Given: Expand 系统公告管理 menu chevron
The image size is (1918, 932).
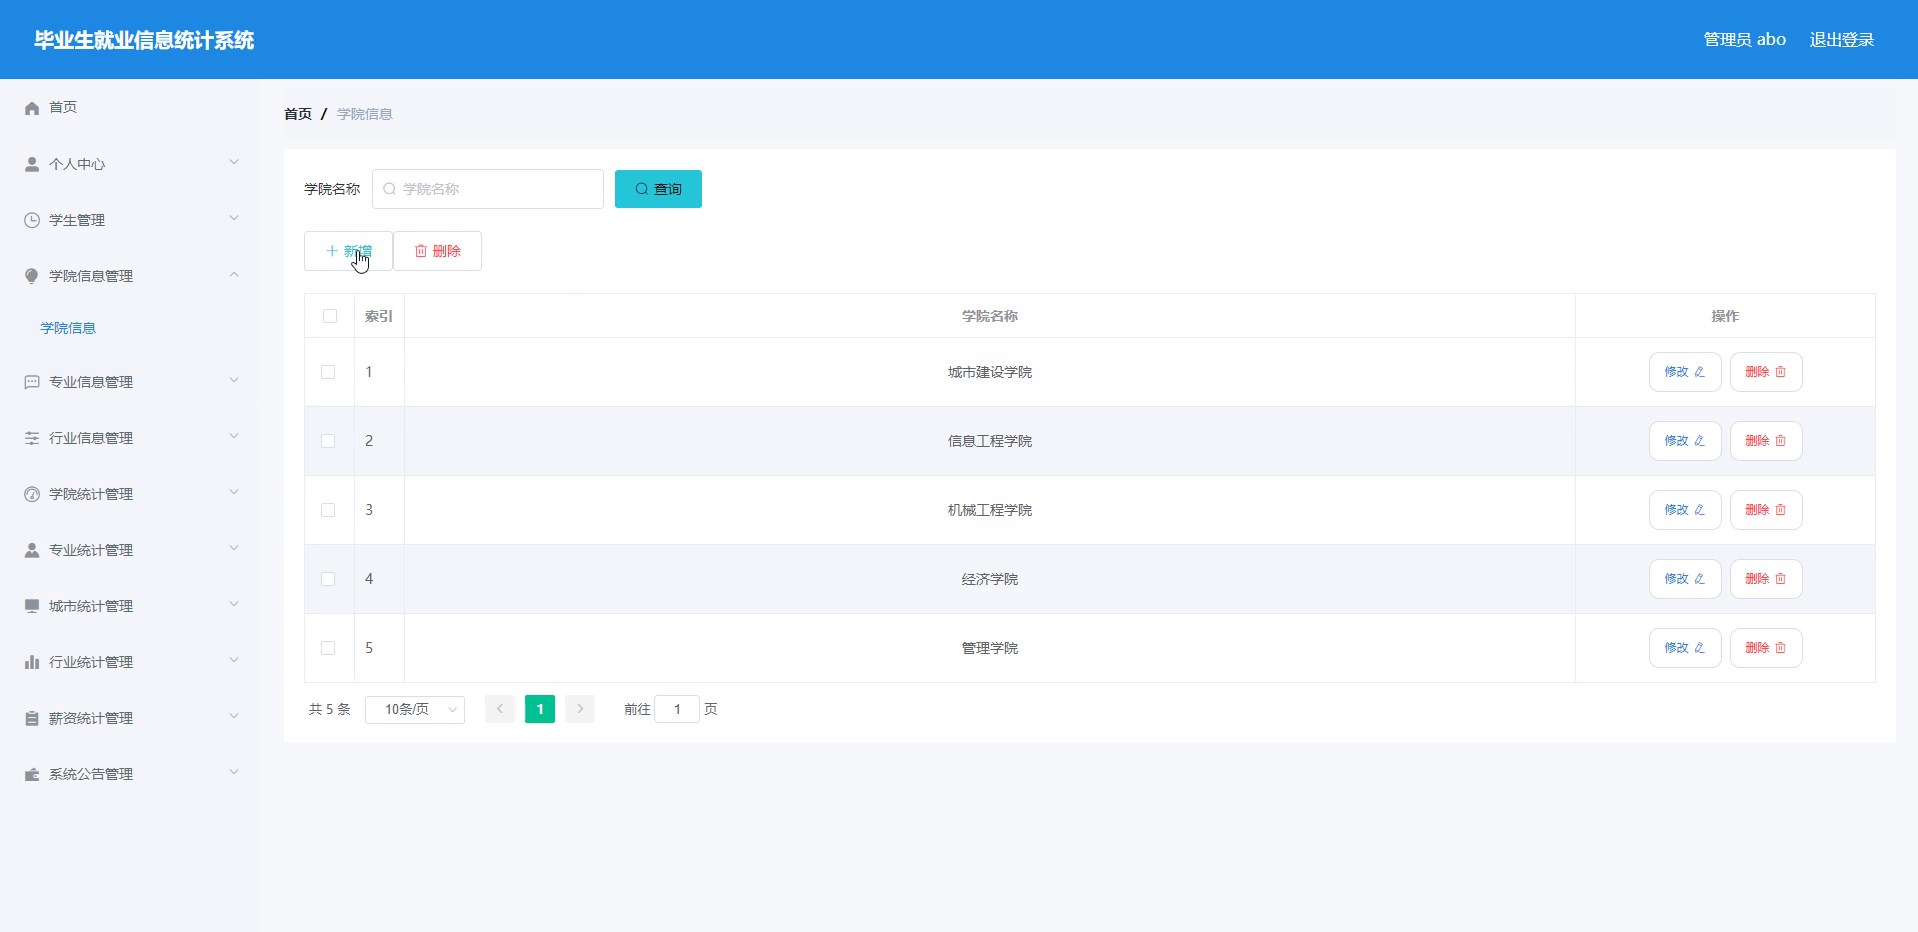Looking at the screenshot, I should coord(234,772).
